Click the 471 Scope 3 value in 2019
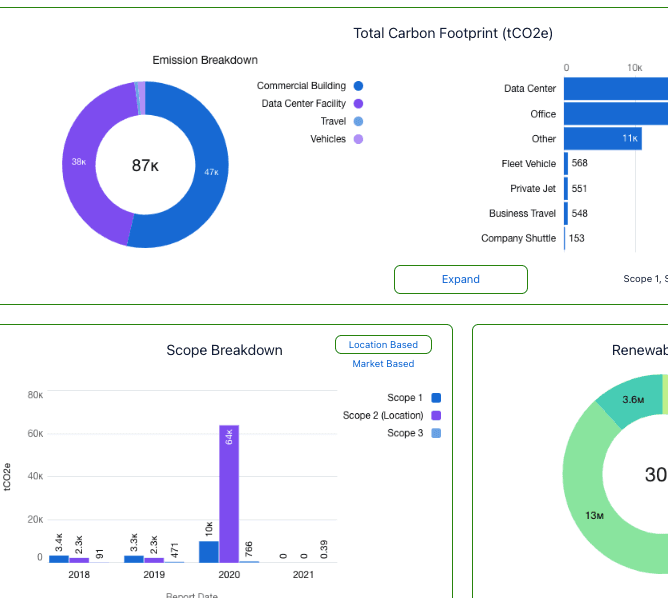Image resolution: width=668 pixels, height=598 pixels. 174,550
